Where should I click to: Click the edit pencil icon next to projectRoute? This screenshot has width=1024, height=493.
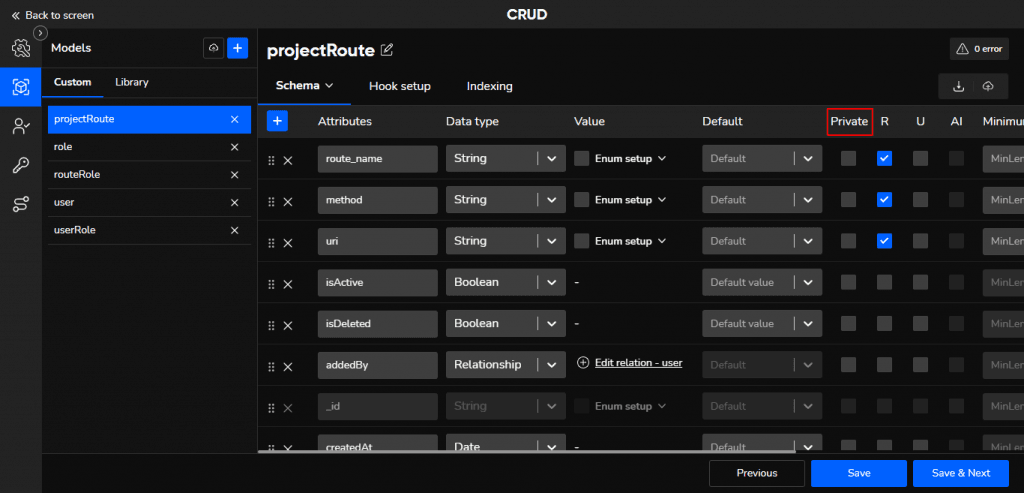[x=387, y=50]
